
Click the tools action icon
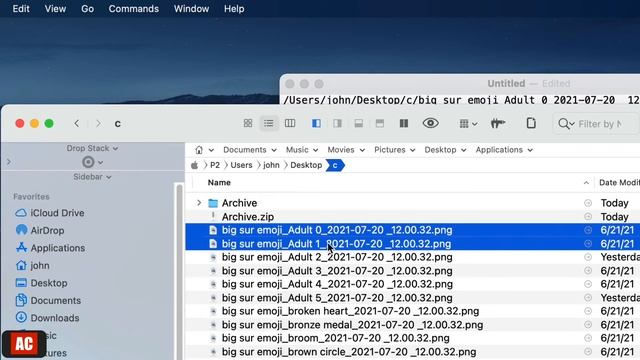[x=498, y=123]
